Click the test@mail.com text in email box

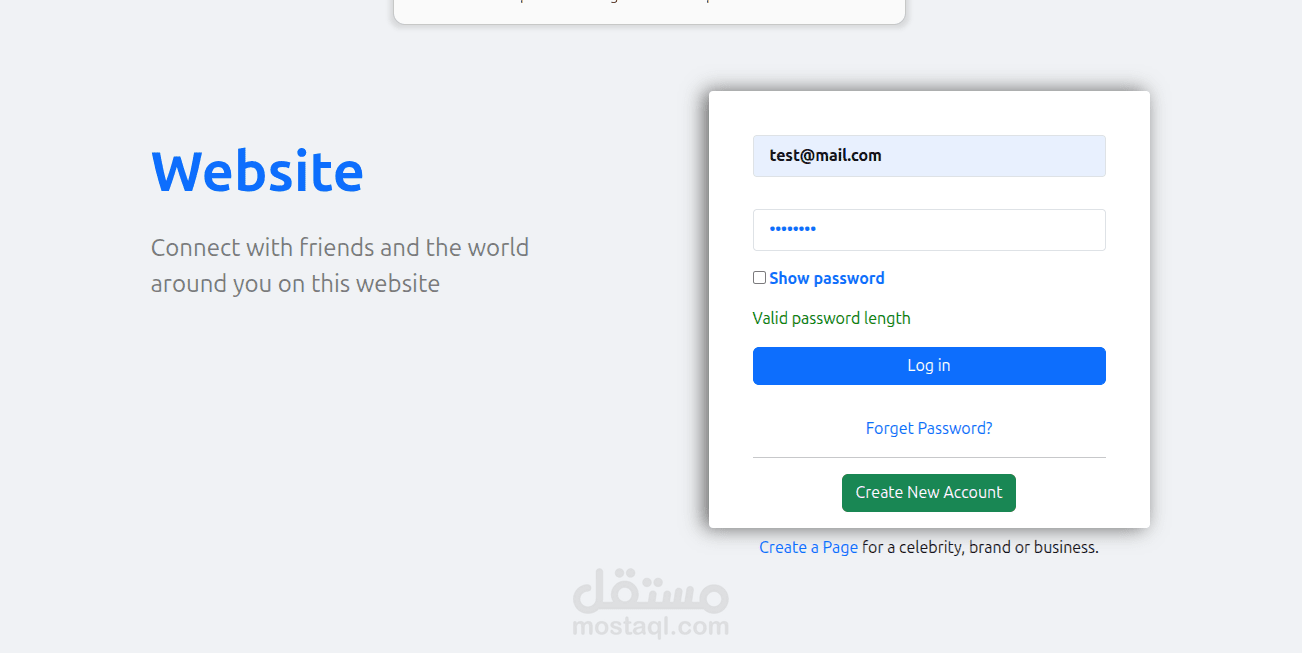tap(825, 156)
